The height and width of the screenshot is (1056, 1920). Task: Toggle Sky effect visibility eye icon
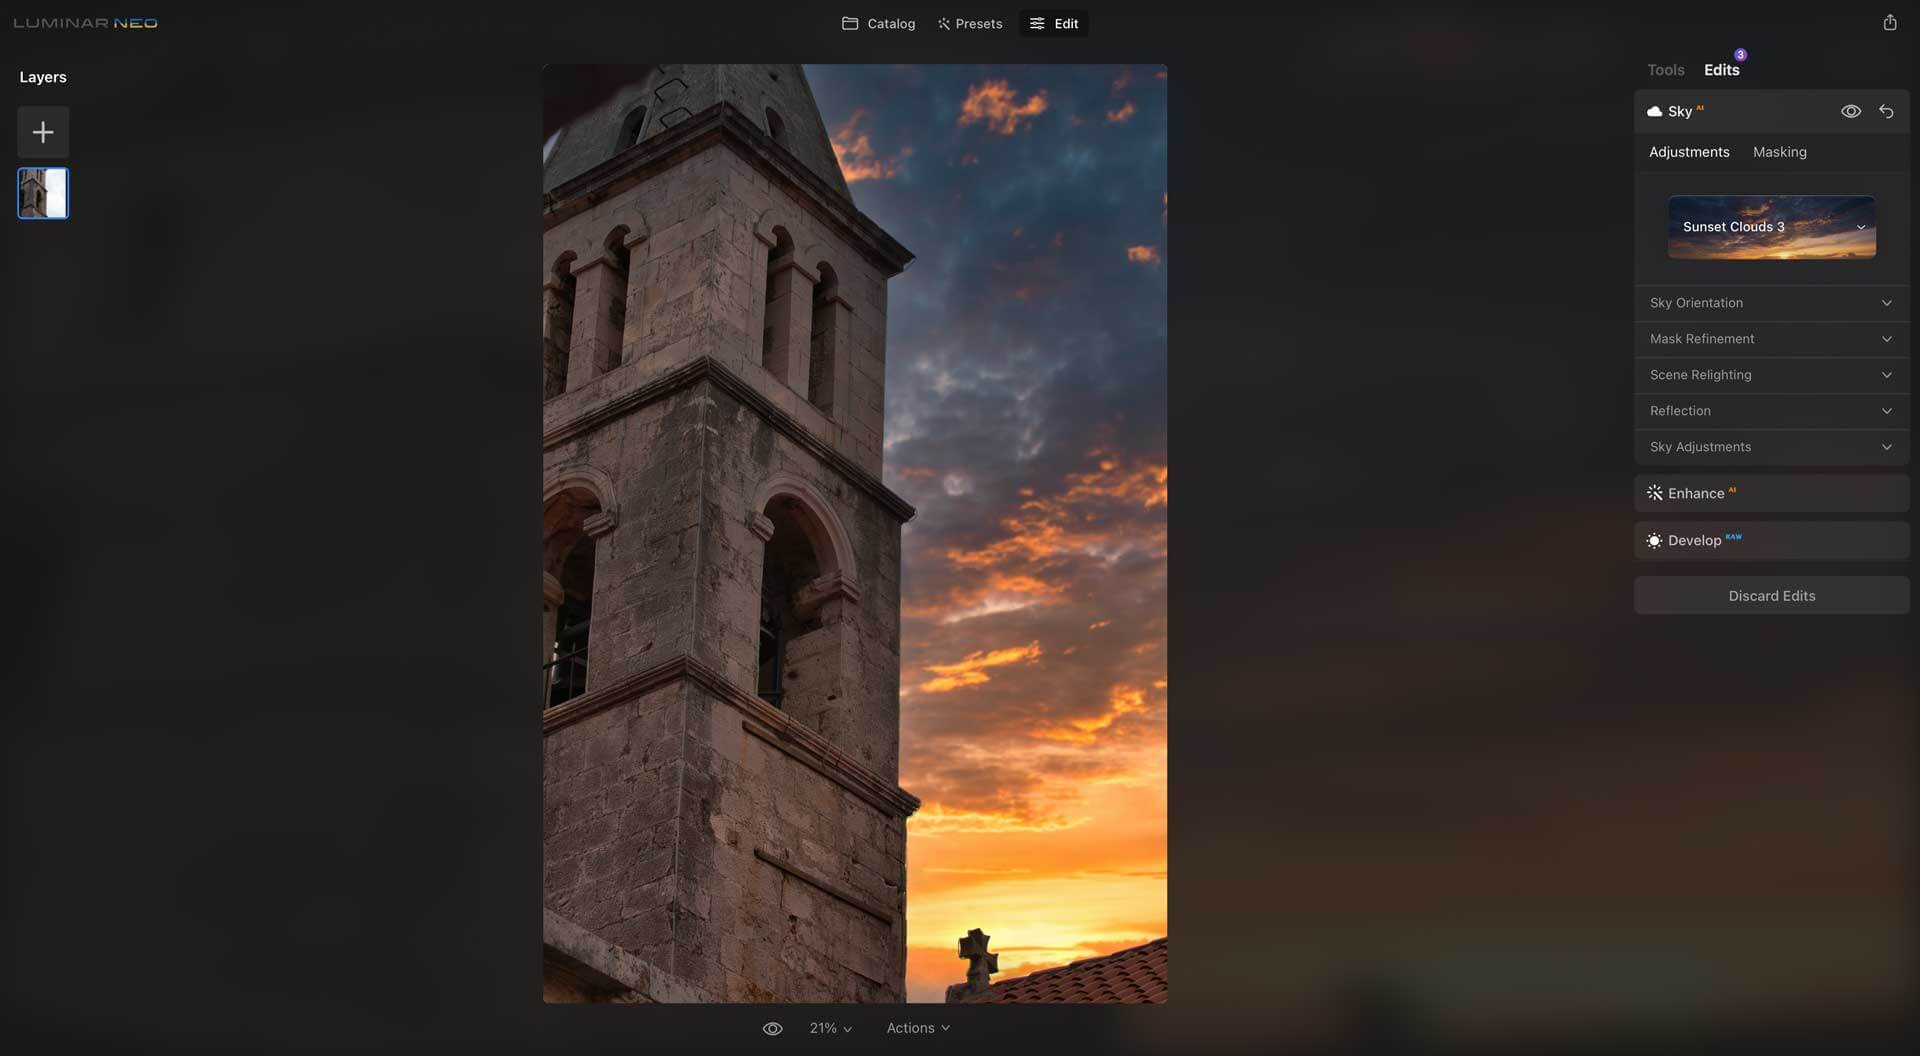[x=1851, y=112]
